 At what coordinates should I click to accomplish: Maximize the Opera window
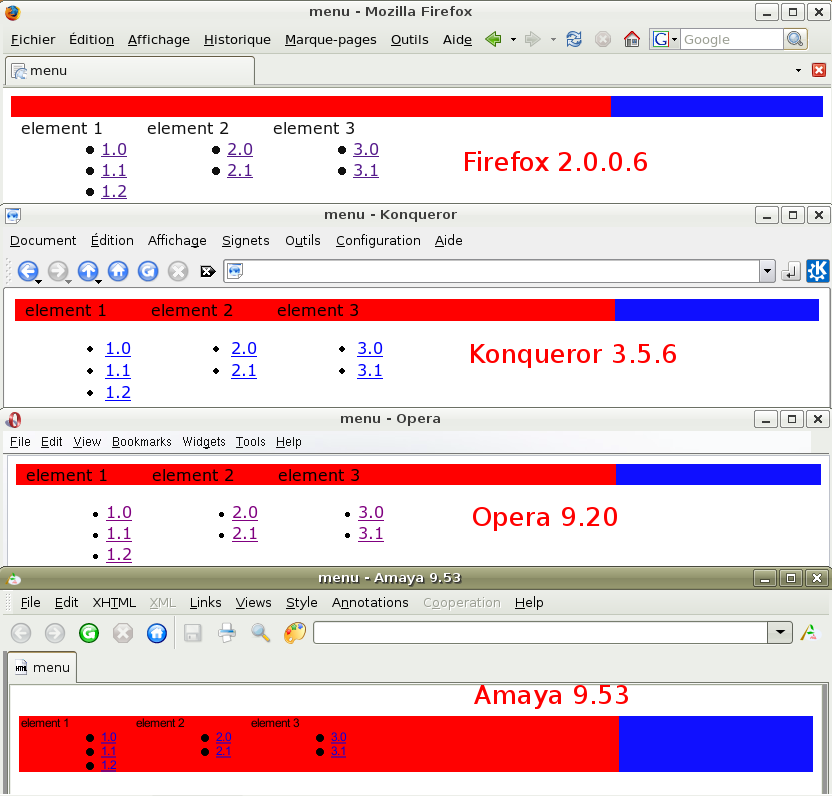(x=792, y=419)
